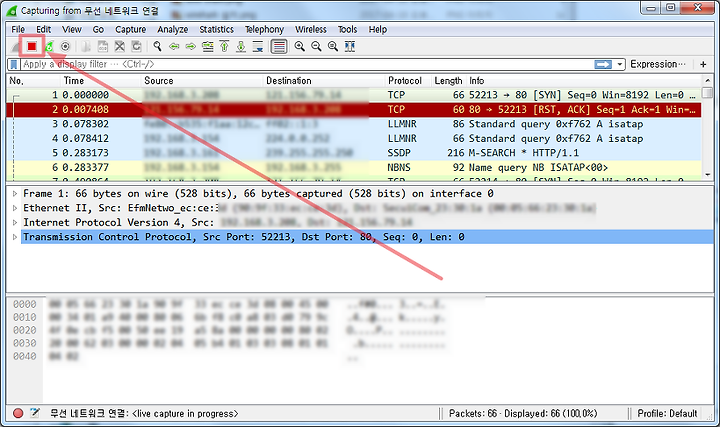Open Find a packet magnifier
Viewport: 720px width, 427px height.
tap(158, 46)
